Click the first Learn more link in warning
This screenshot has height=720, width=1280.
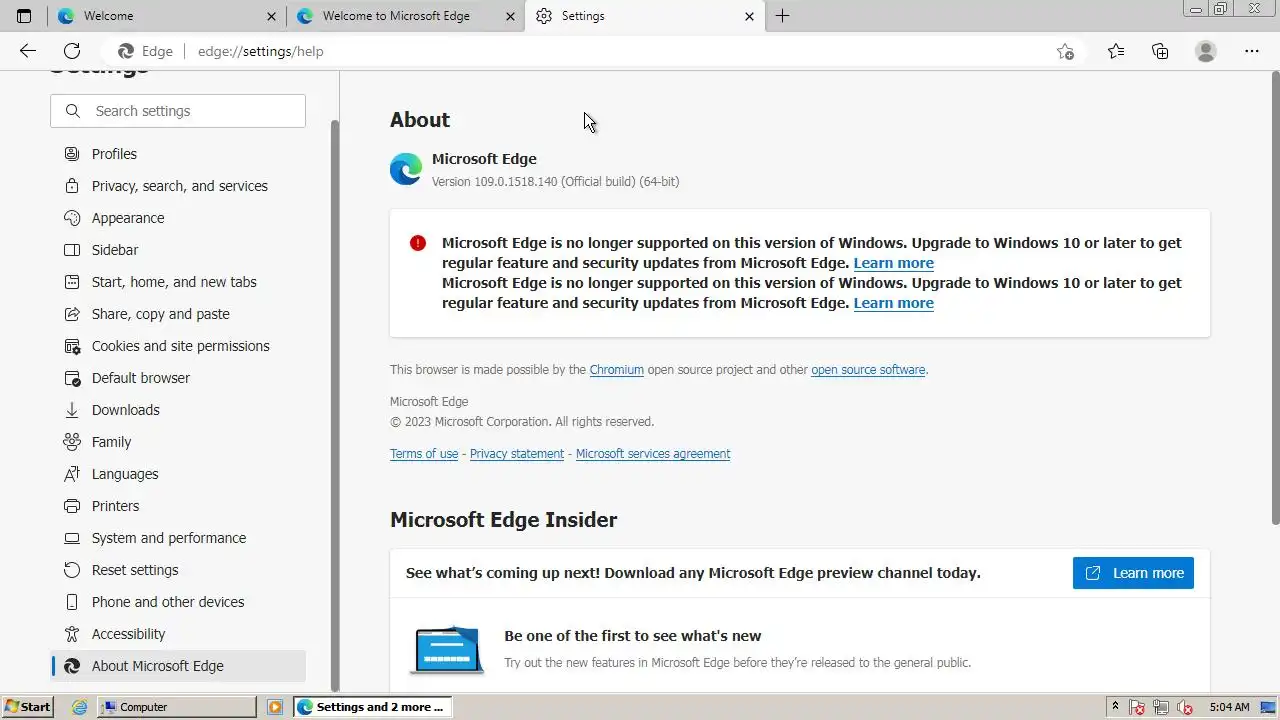click(x=893, y=263)
